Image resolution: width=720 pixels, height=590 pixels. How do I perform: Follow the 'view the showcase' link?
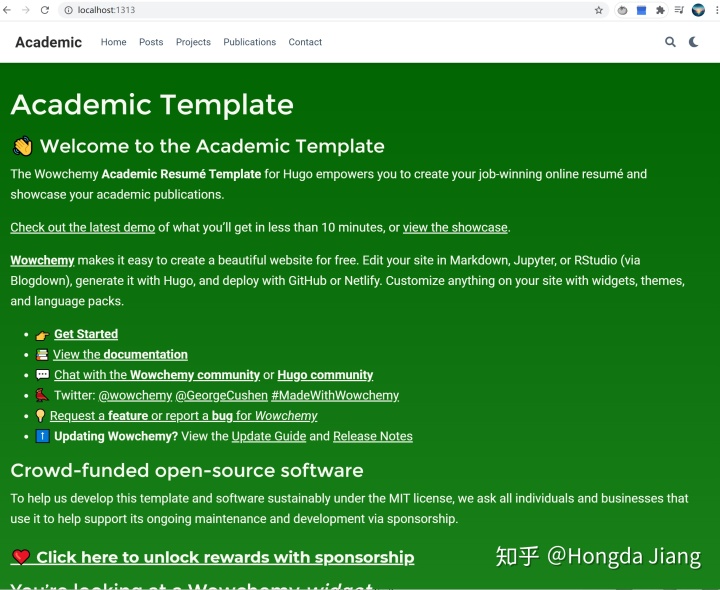[455, 227]
